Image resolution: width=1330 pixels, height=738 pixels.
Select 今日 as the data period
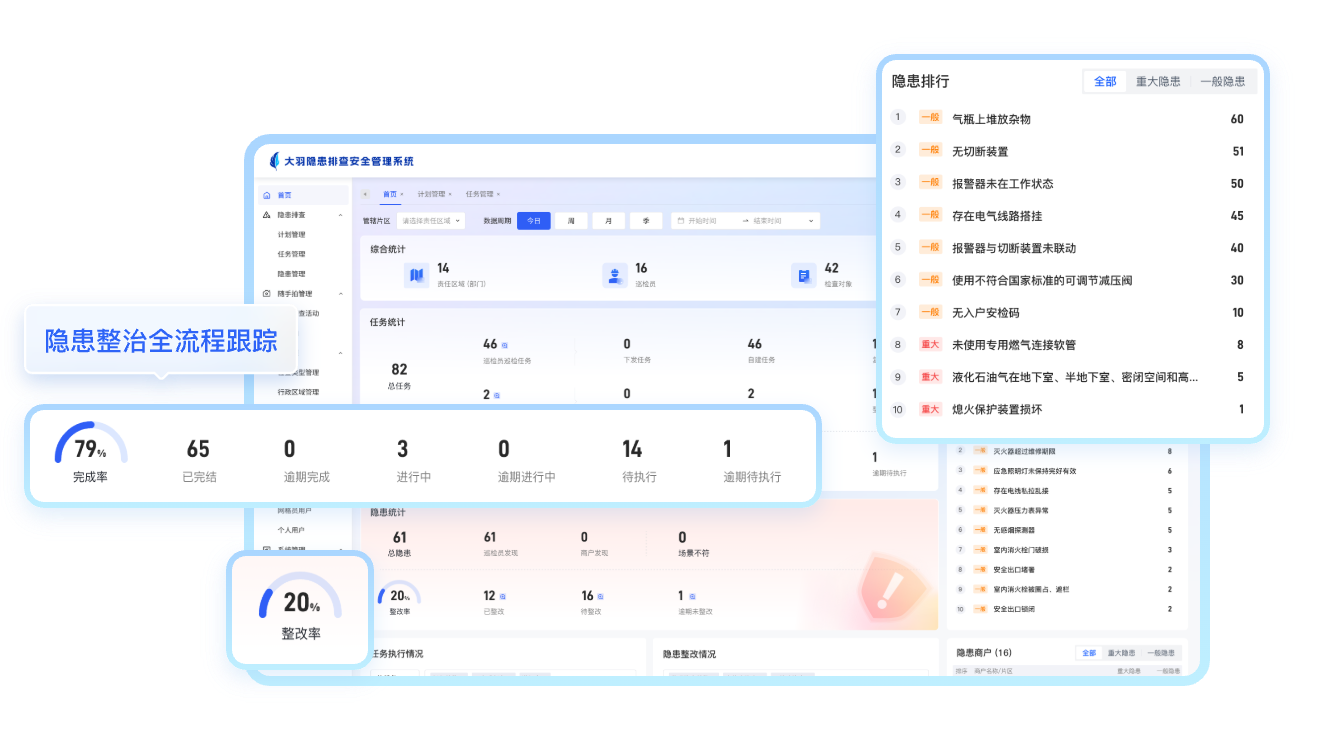click(x=534, y=220)
